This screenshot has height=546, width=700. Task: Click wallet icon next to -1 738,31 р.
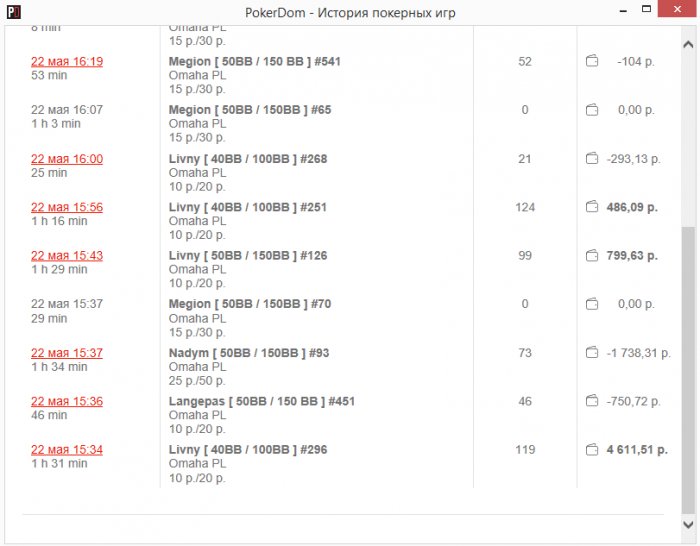(592, 353)
